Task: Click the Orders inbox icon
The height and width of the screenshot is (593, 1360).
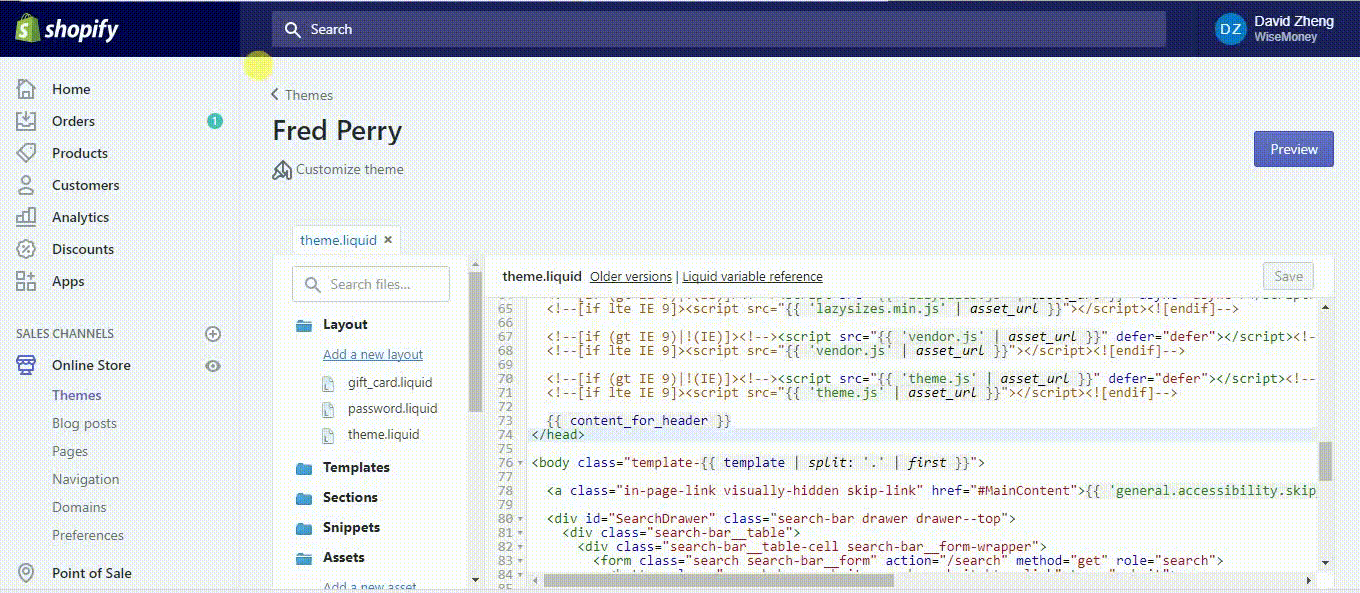Action: (26, 121)
